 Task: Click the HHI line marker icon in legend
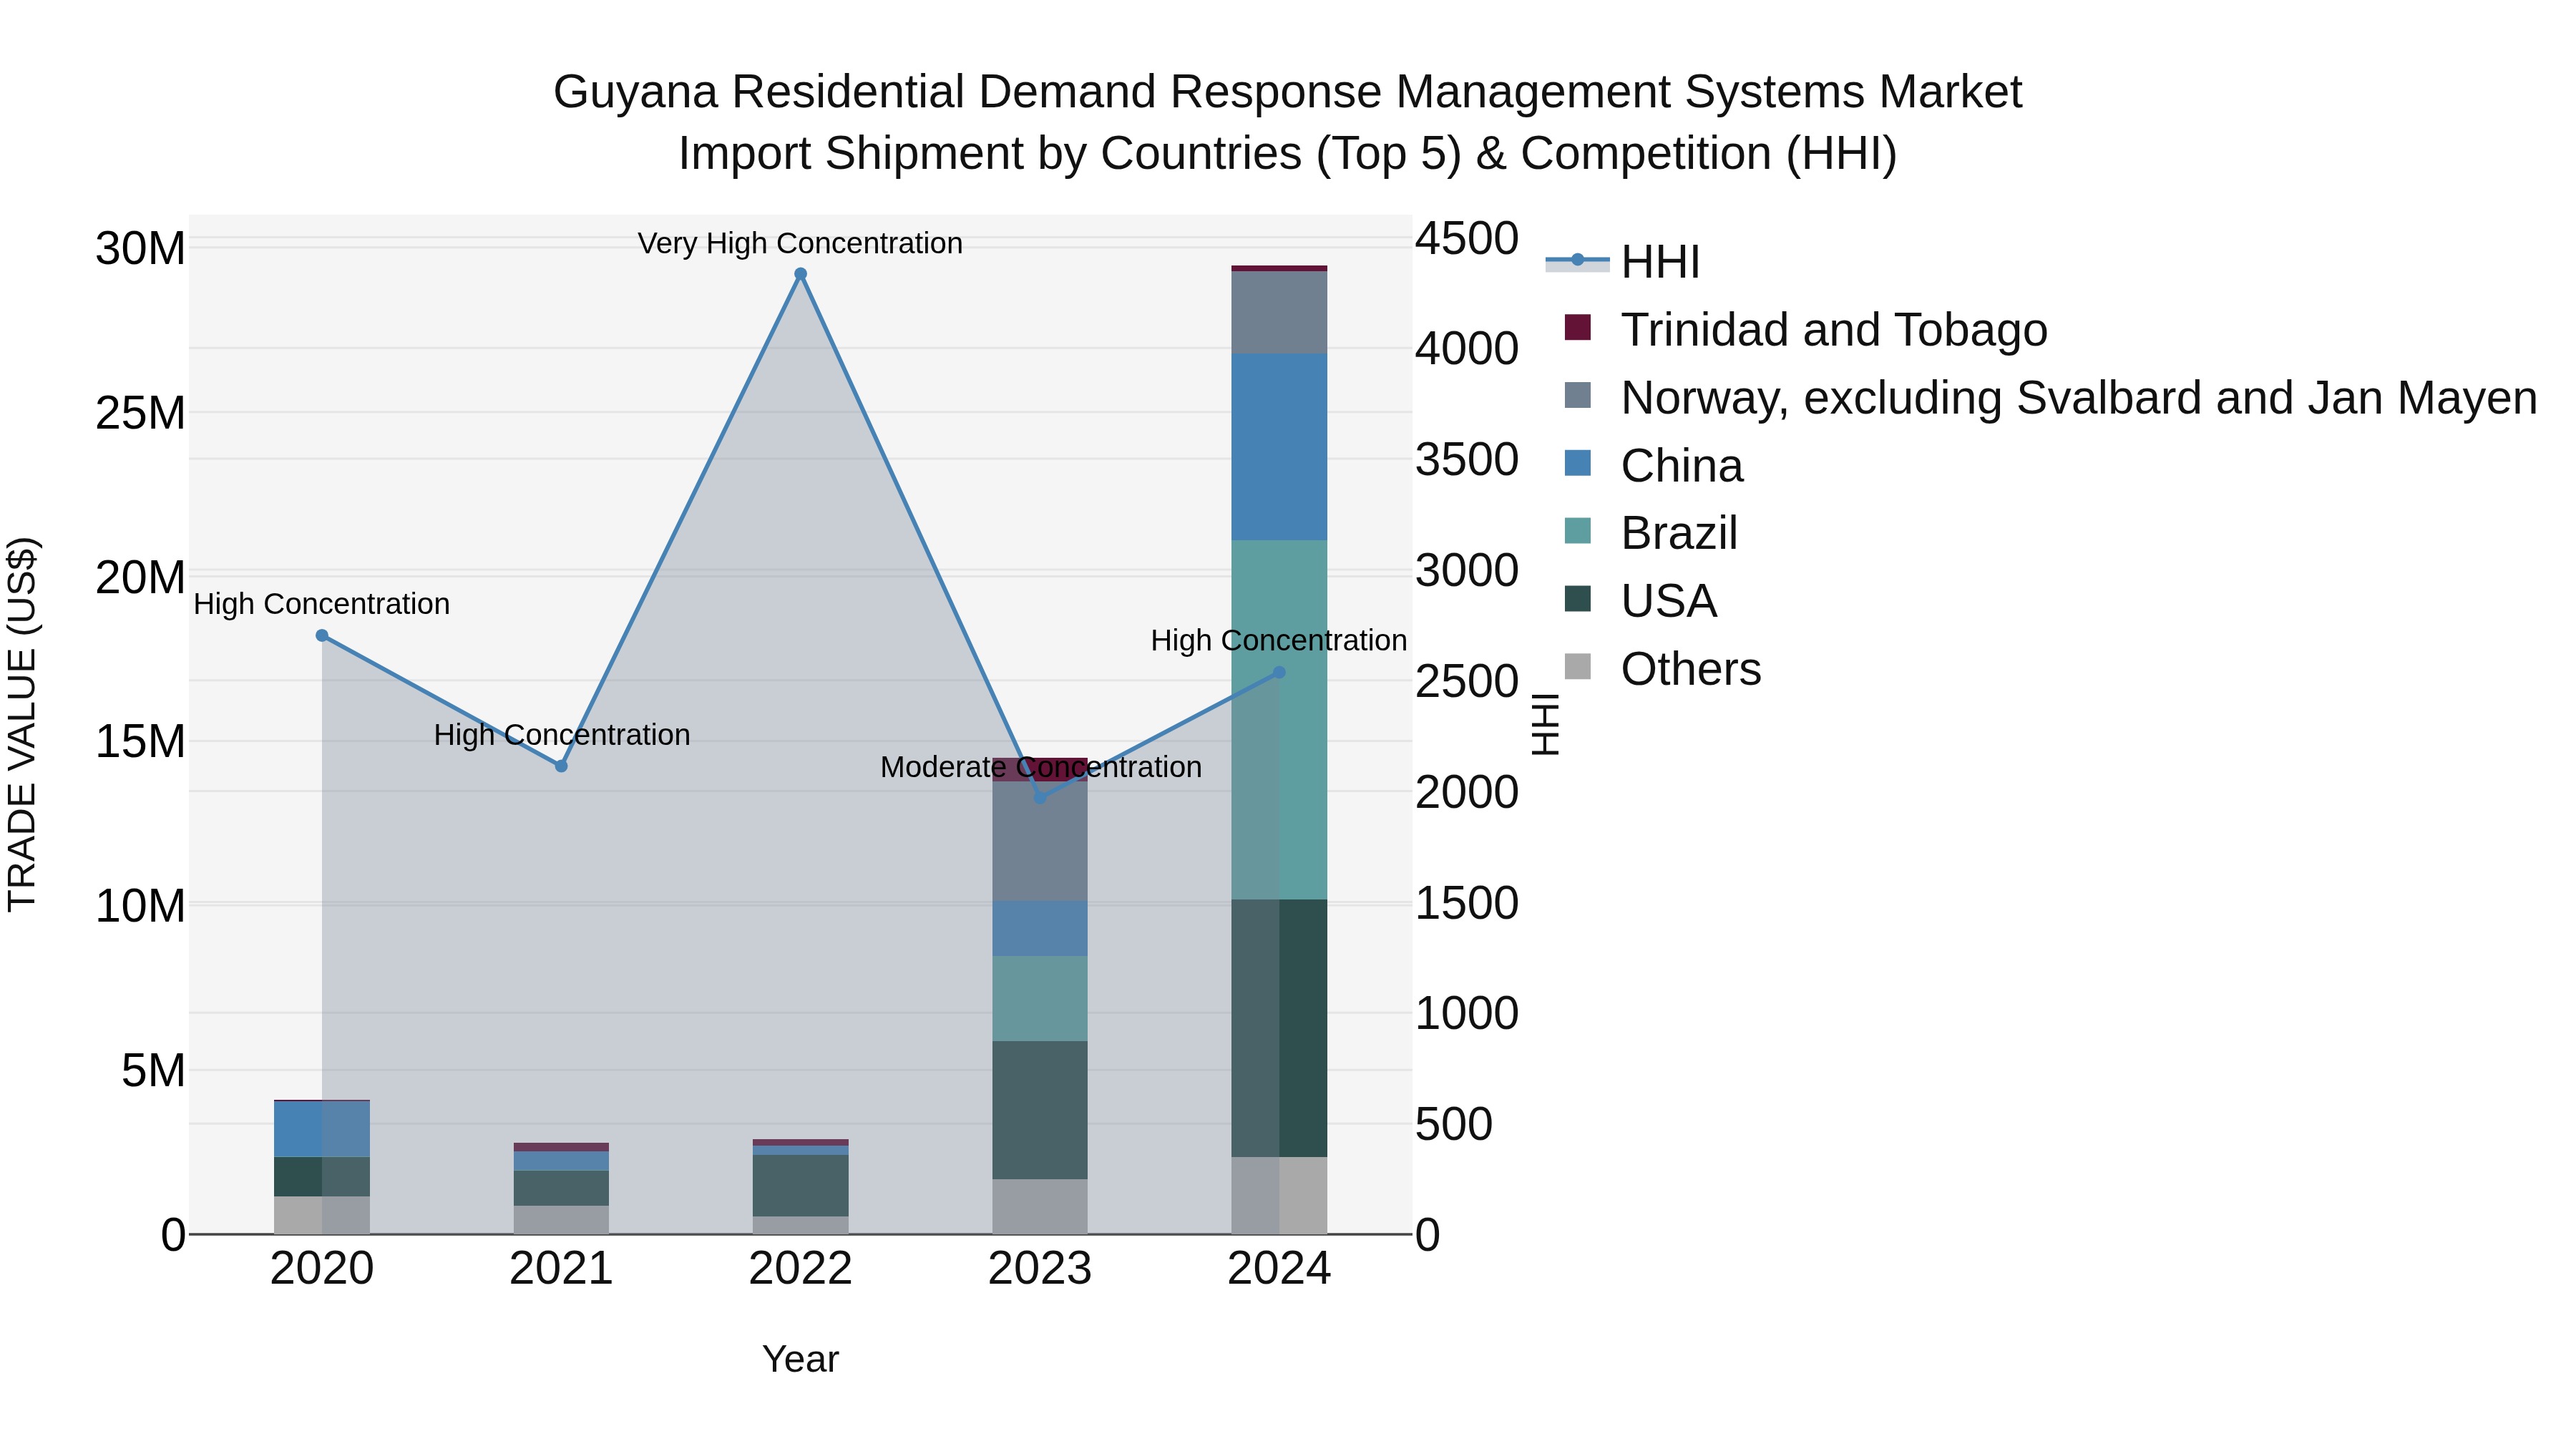pyautogui.click(x=1577, y=261)
